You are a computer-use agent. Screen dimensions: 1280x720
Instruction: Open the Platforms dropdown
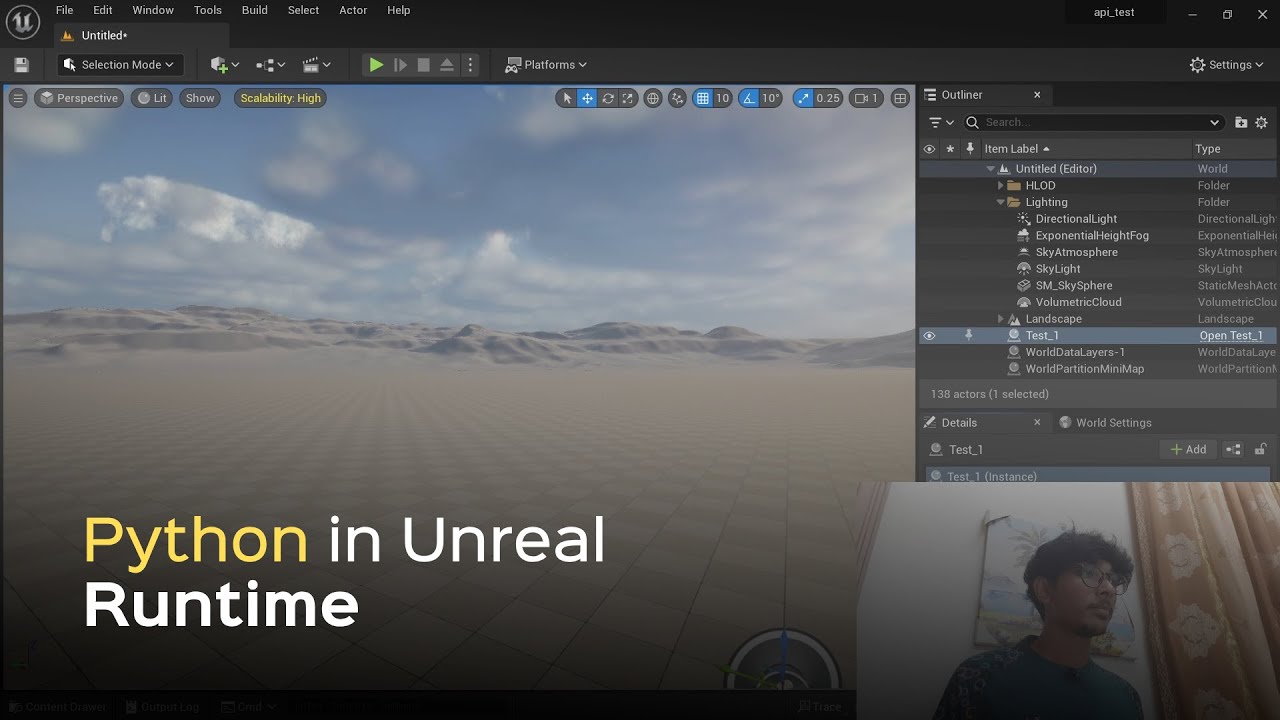546,65
